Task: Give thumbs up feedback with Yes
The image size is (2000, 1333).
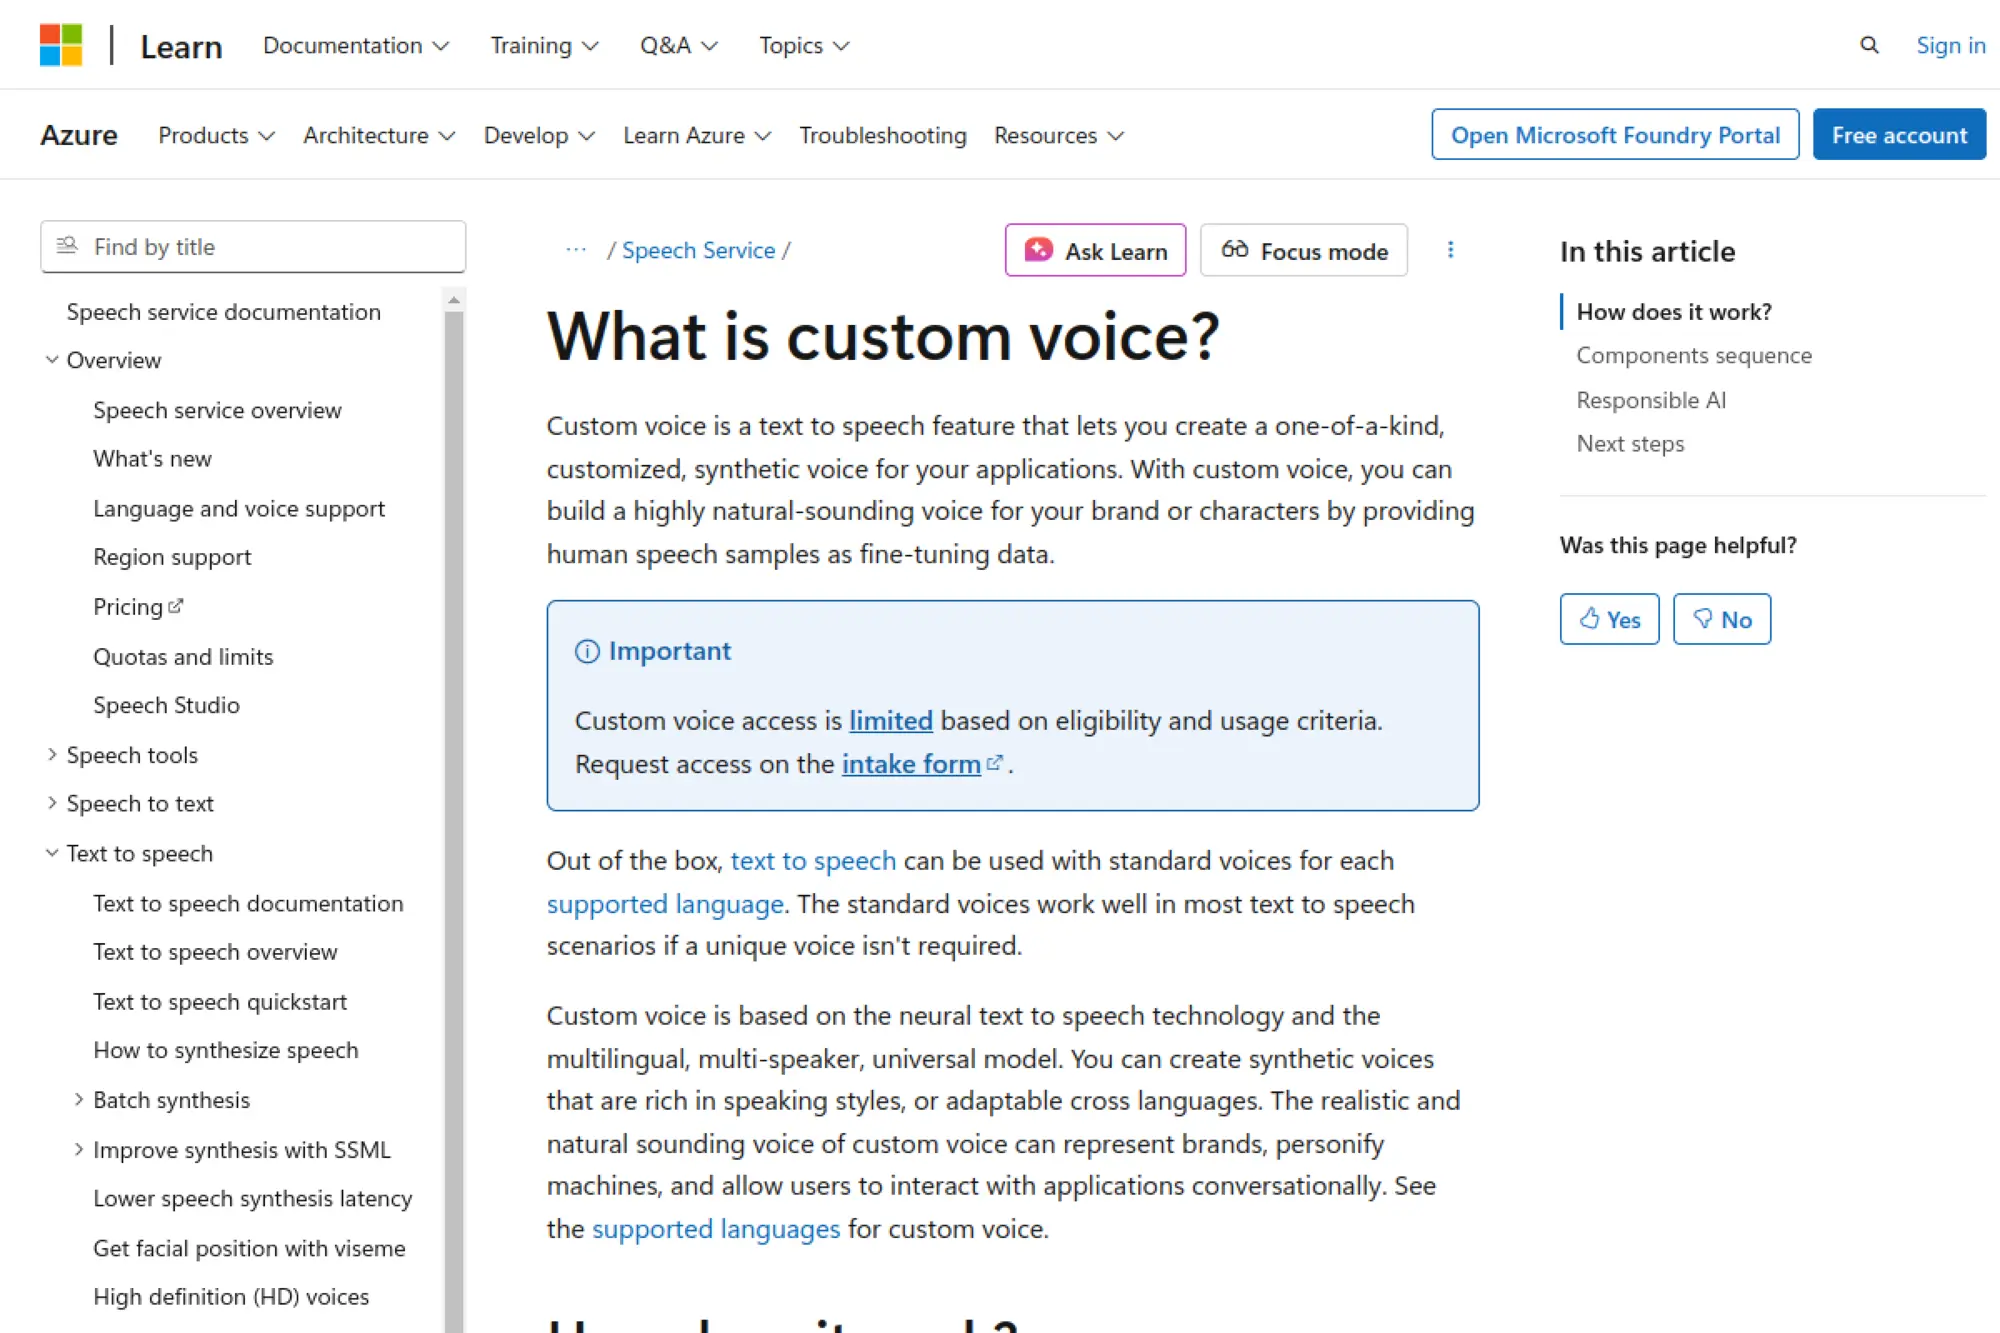Action: click(x=1609, y=618)
